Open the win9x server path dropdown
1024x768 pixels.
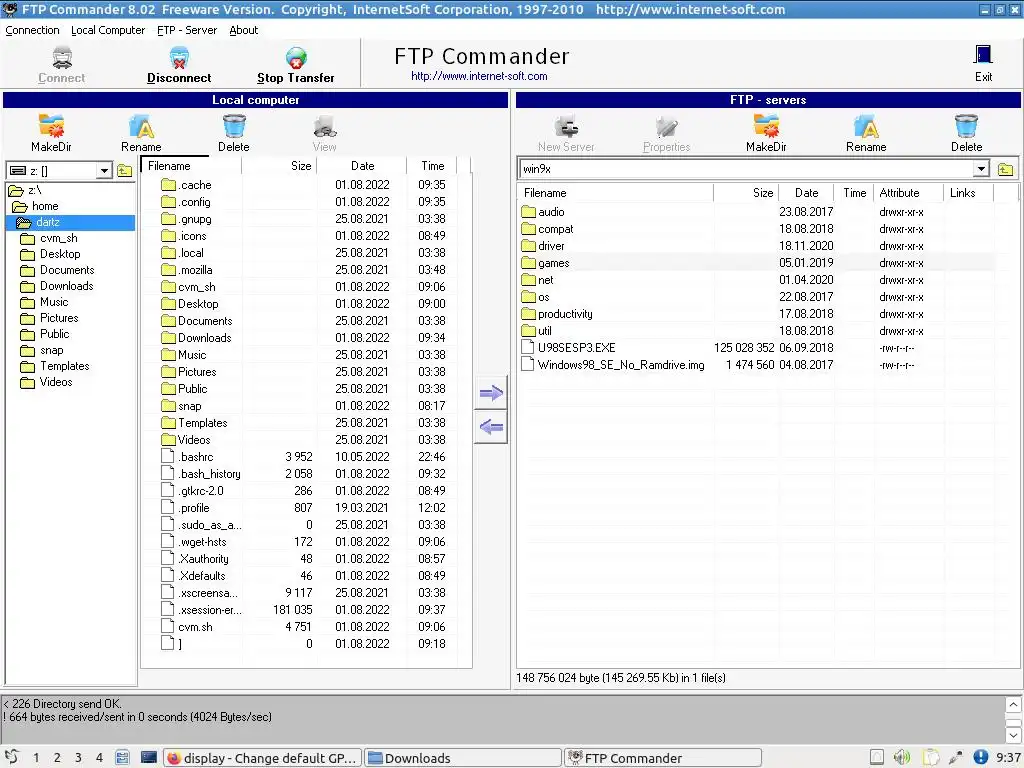coord(980,169)
